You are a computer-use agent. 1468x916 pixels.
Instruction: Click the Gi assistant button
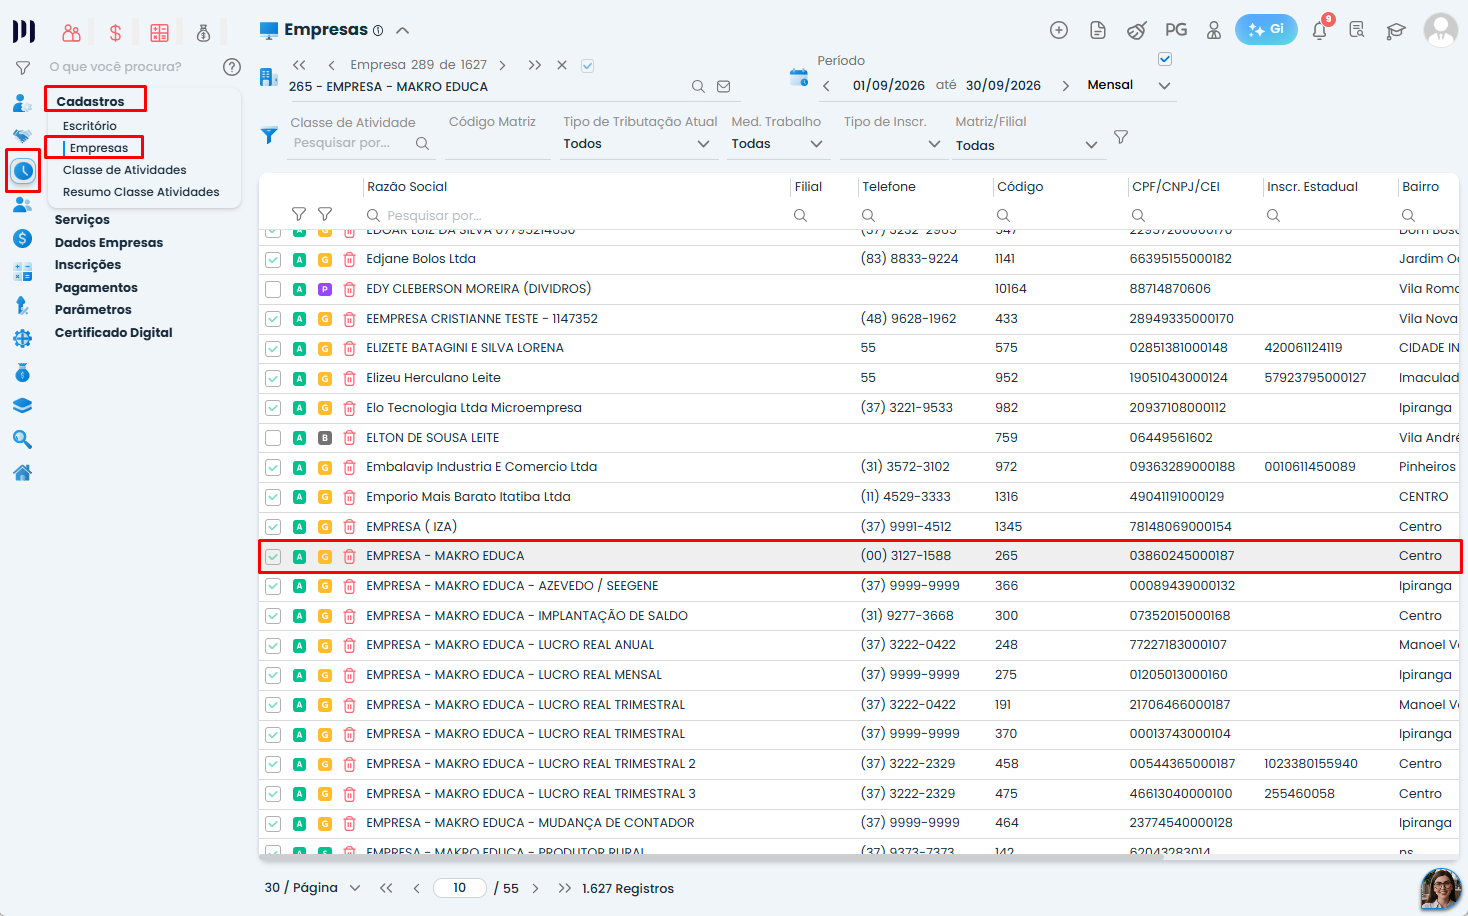click(x=1266, y=30)
